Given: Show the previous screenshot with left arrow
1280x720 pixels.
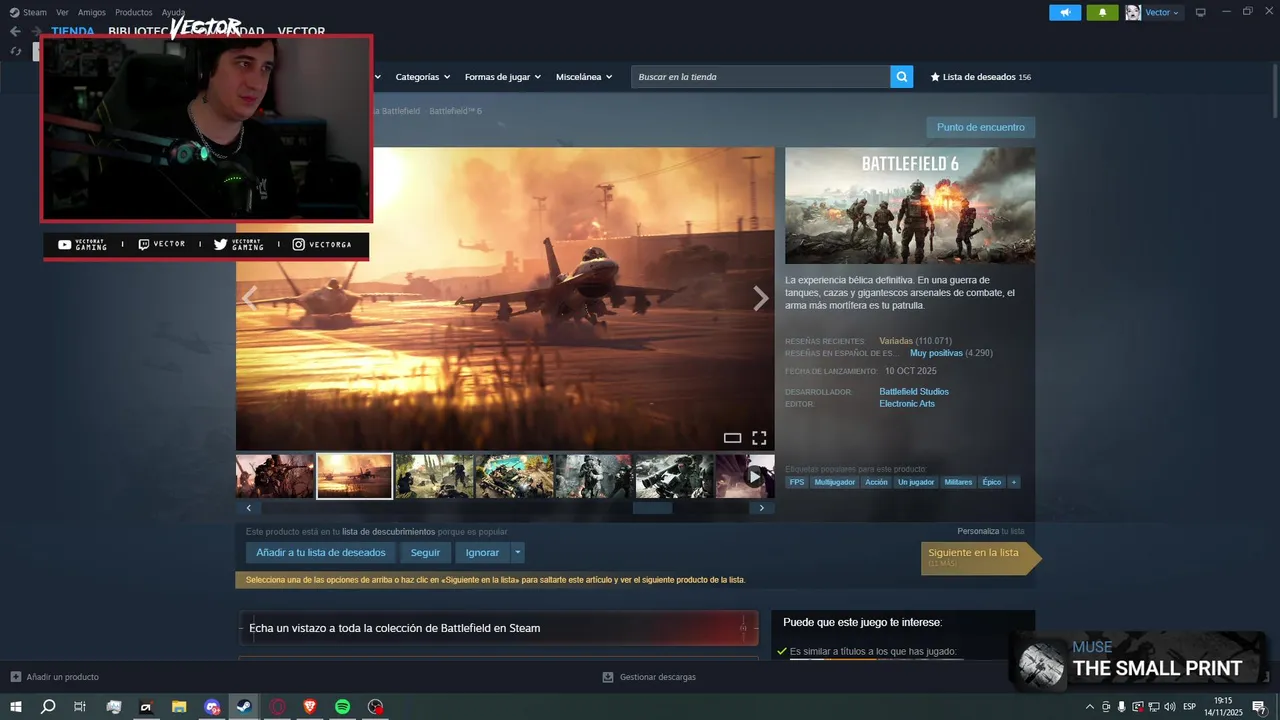Looking at the screenshot, I should [x=250, y=298].
